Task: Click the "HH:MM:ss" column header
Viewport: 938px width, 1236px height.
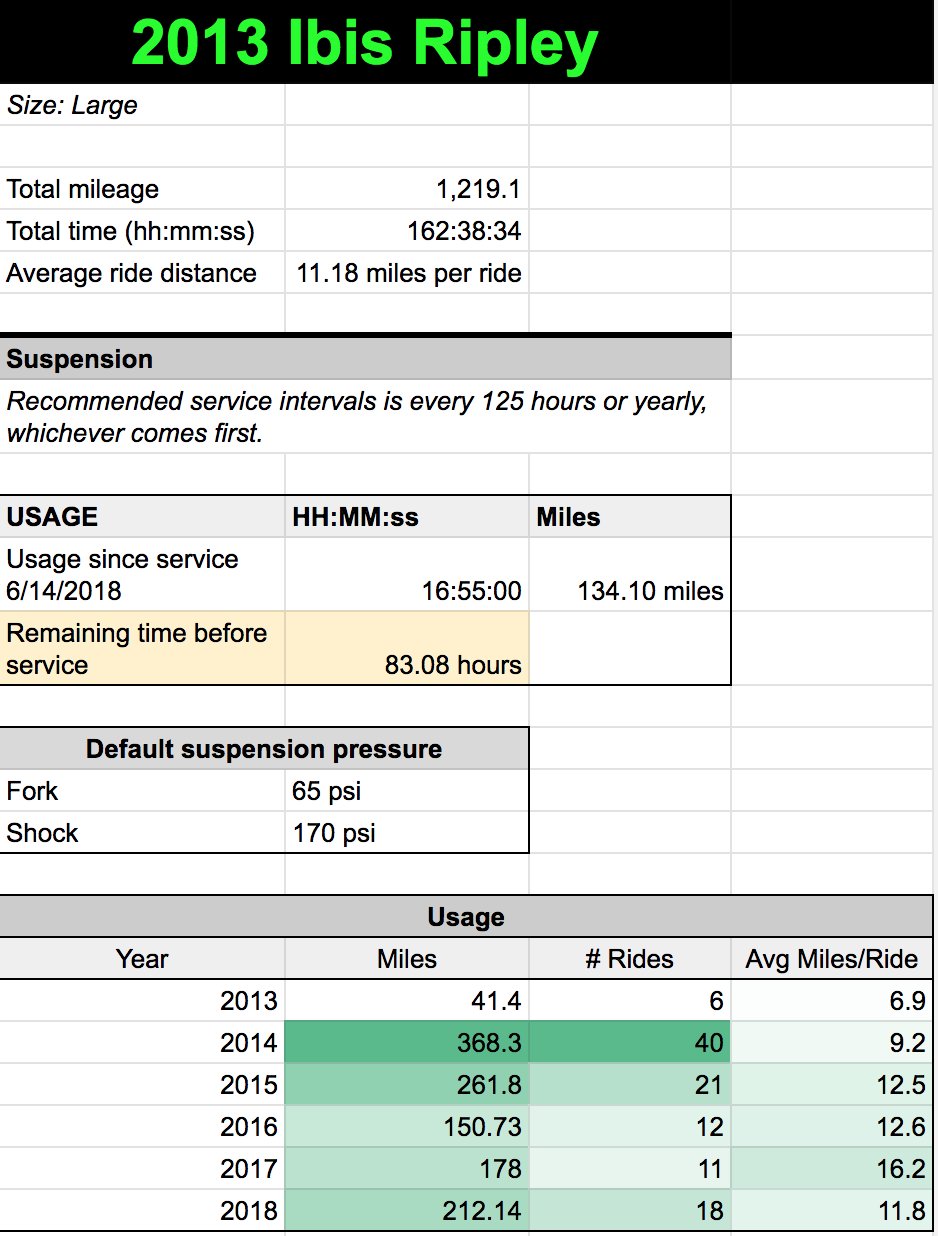Action: point(407,517)
